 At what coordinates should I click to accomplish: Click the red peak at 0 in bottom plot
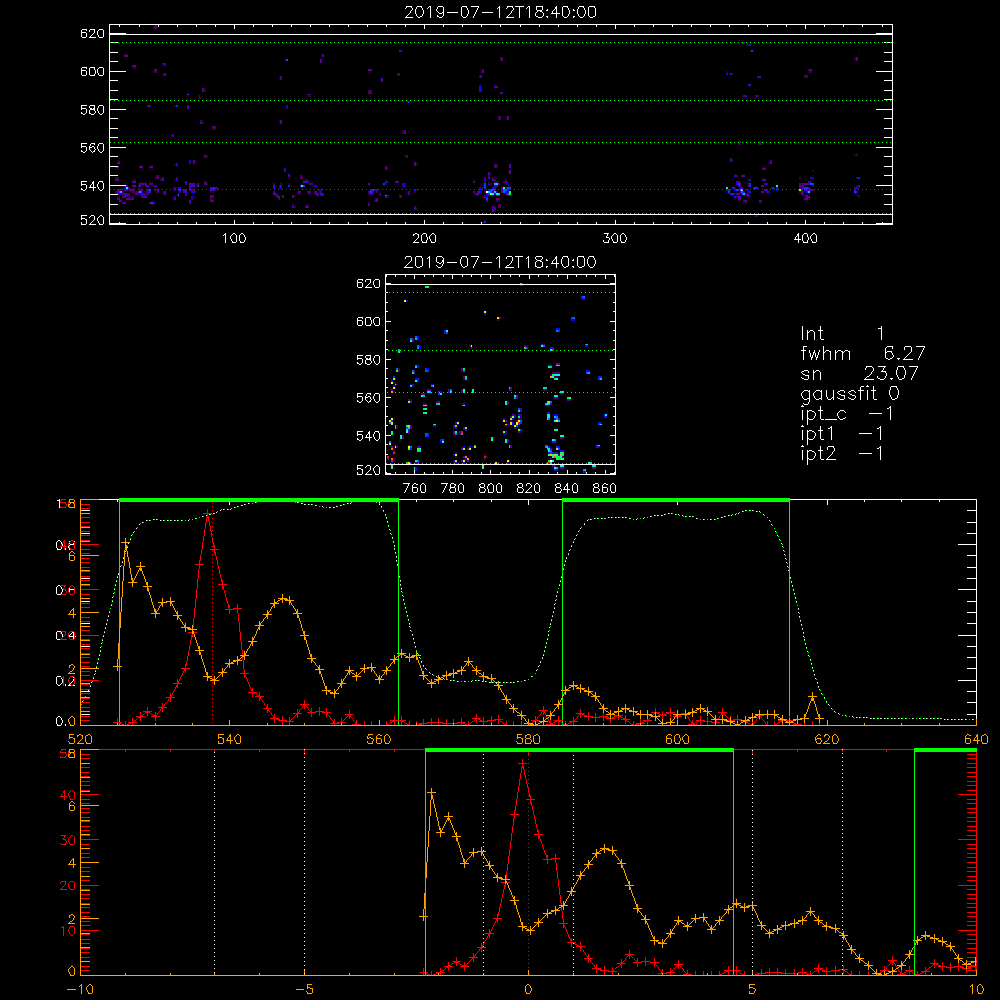tap(523, 762)
